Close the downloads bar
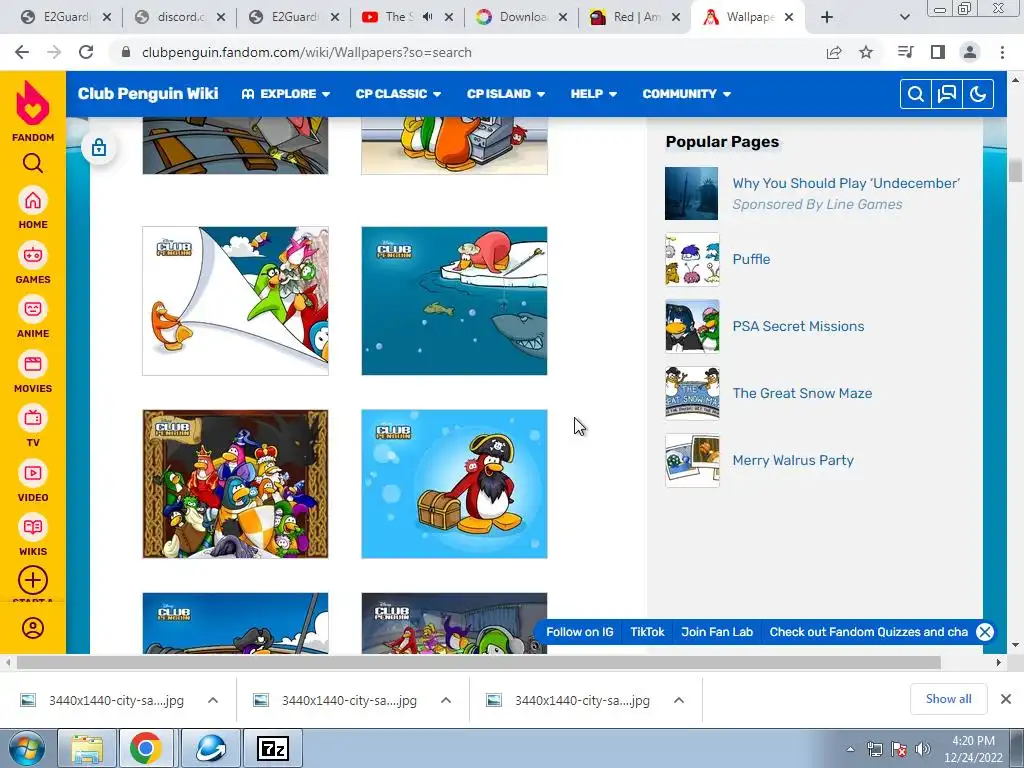1024x768 pixels. [x=1006, y=699]
